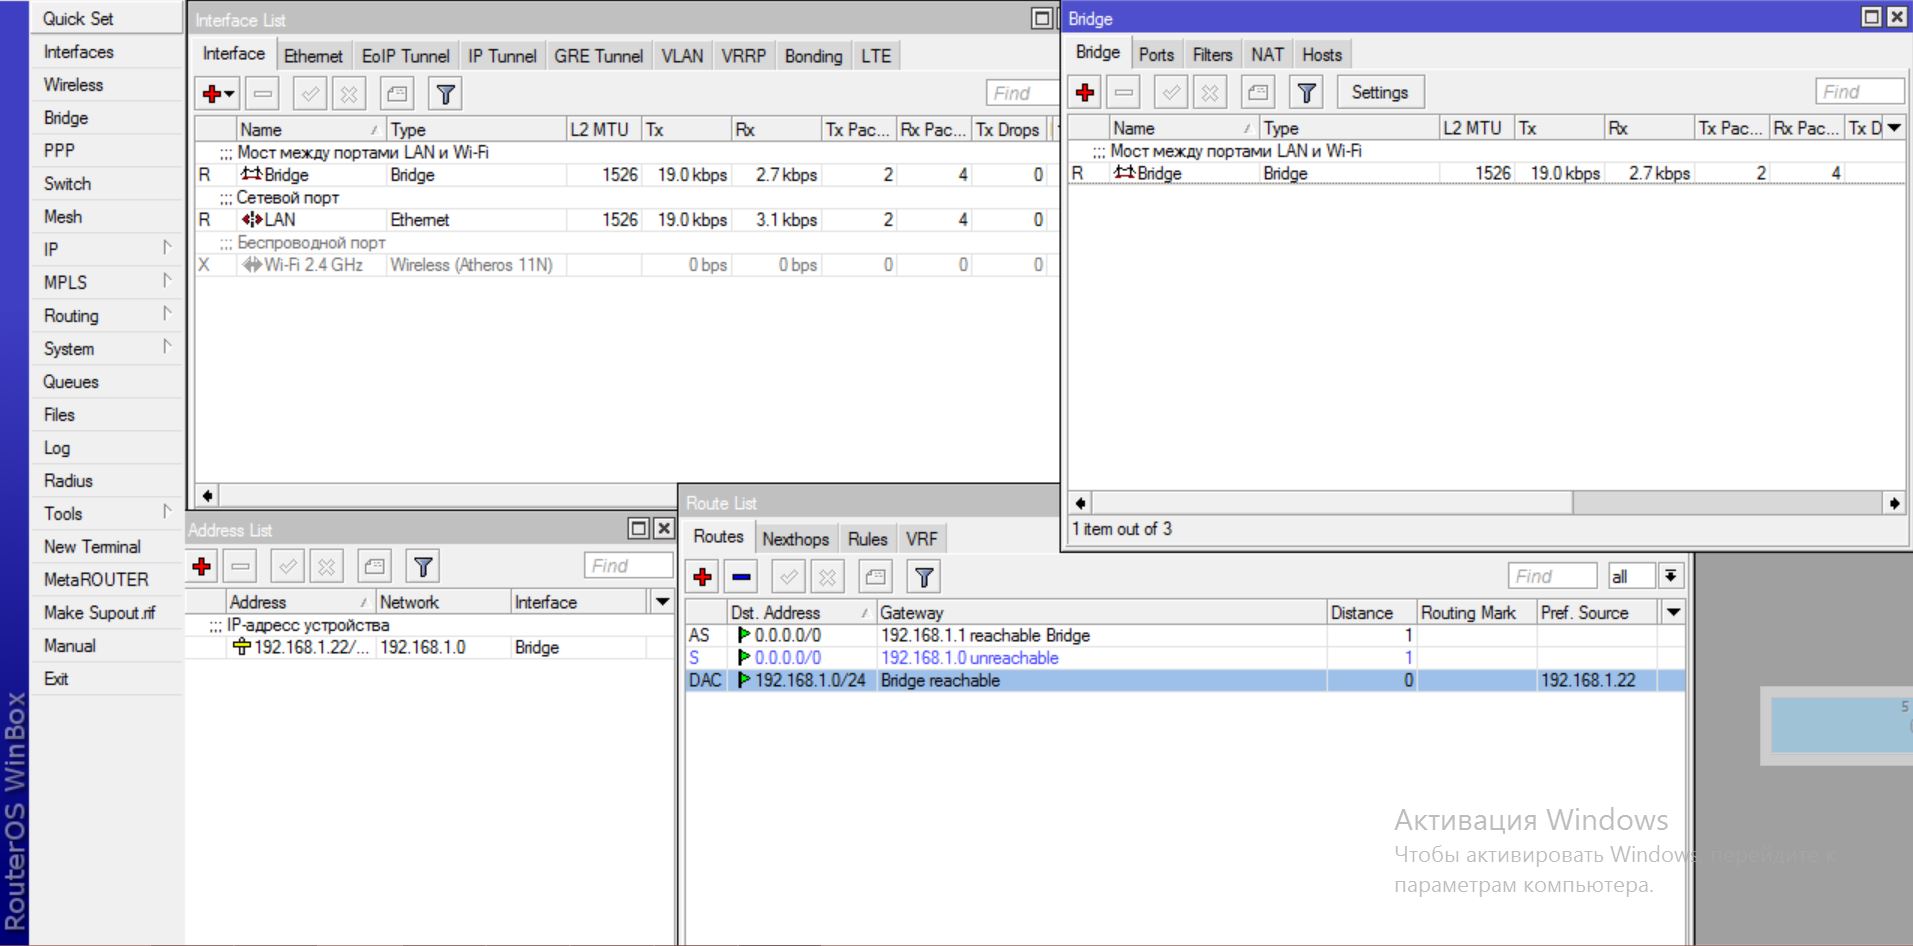Add a new address in Address List
Screen dimensions: 1913x946
(x=202, y=567)
